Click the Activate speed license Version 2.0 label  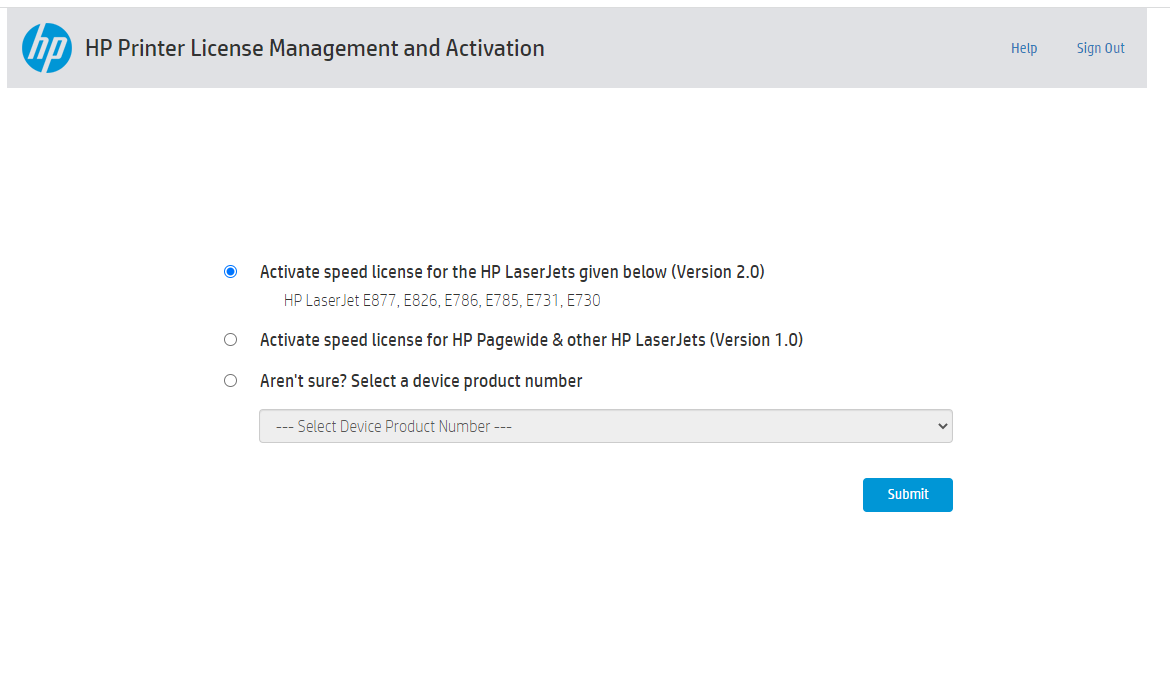512,272
